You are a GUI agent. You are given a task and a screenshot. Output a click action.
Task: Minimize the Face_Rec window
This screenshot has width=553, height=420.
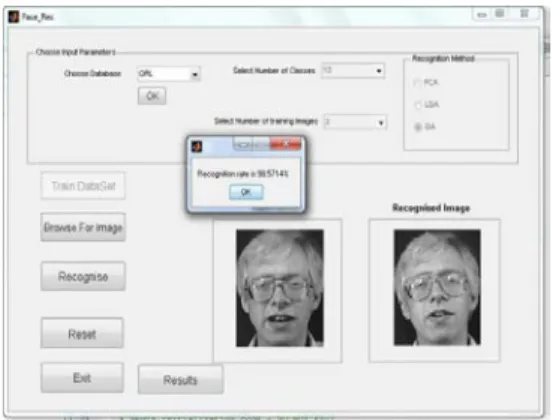point(482,14)
